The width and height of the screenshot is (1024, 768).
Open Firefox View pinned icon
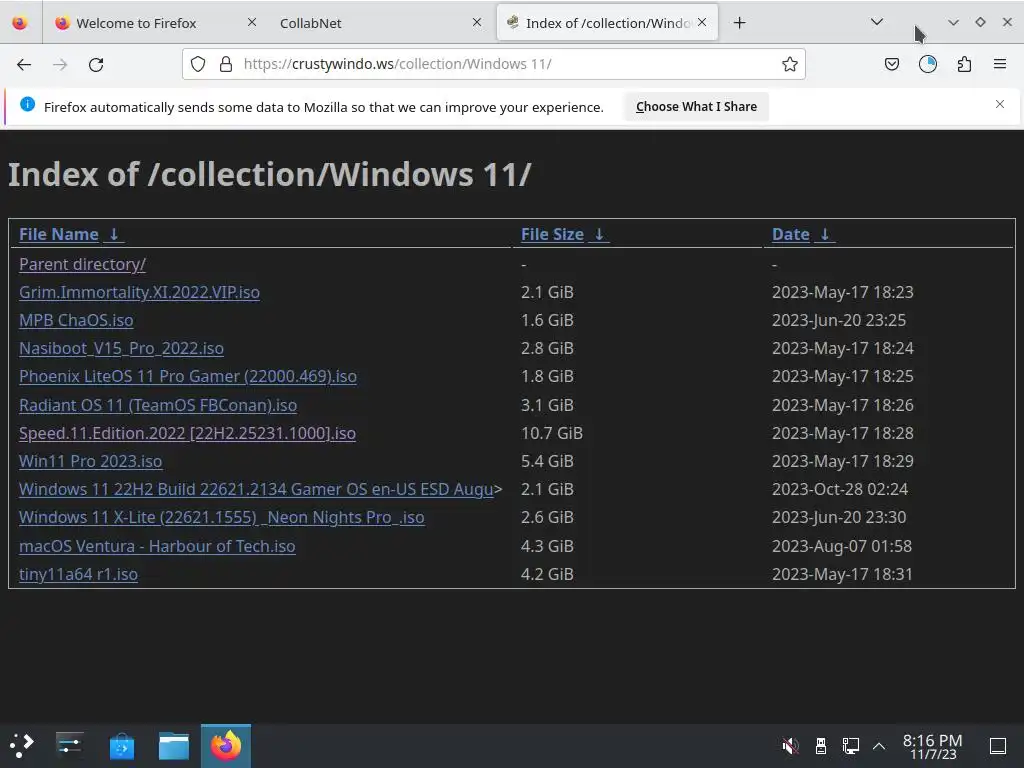click(20, 23)
